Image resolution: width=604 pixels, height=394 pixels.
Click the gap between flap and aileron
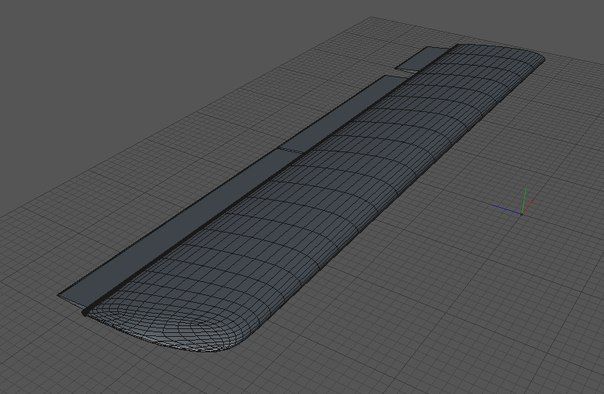point(405,73)
